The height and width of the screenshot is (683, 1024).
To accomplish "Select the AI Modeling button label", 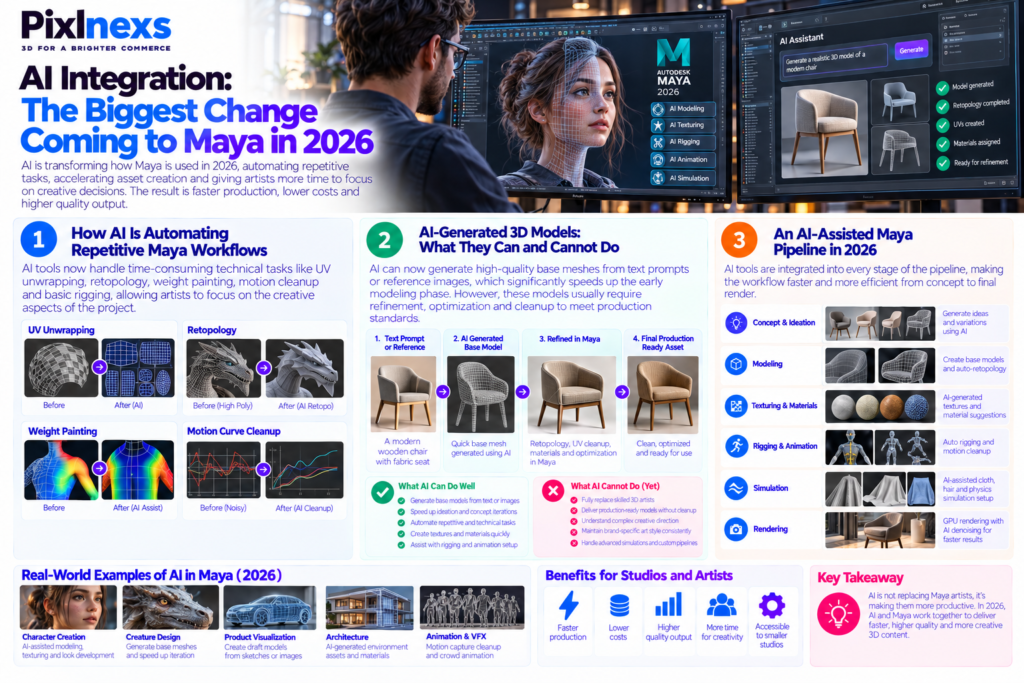I will [x=686, y=108].
